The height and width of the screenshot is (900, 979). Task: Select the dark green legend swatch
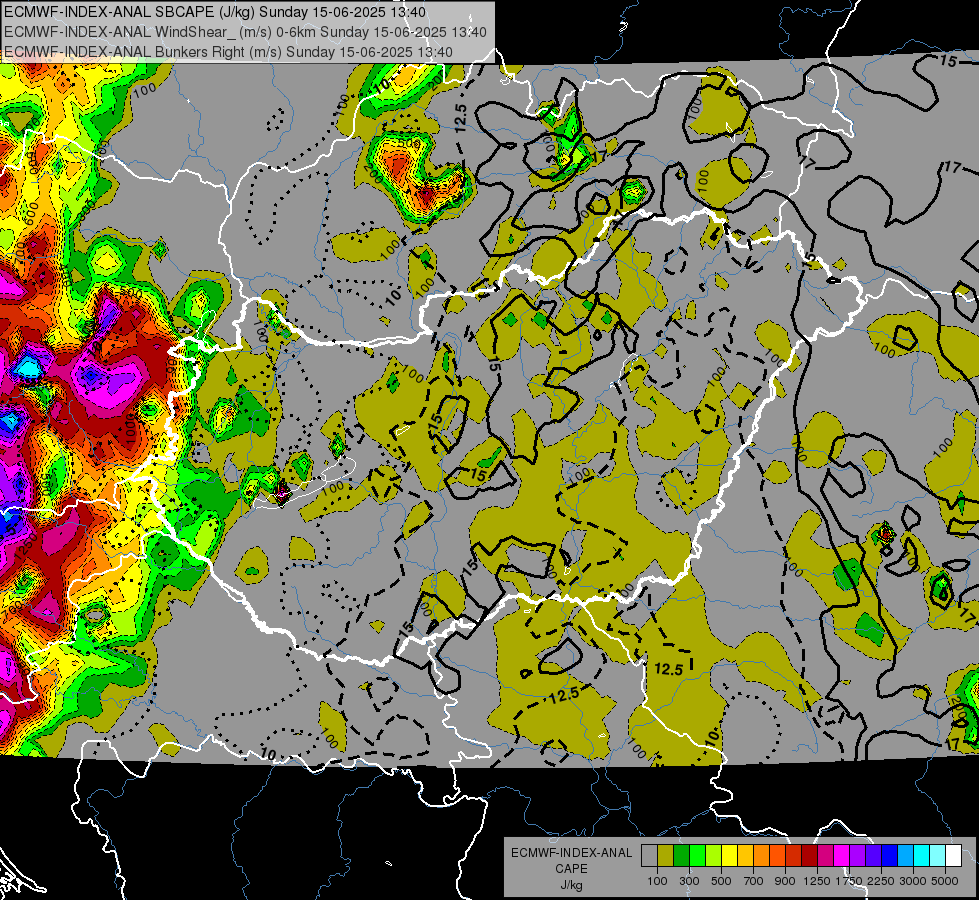[x=681, y=856]
